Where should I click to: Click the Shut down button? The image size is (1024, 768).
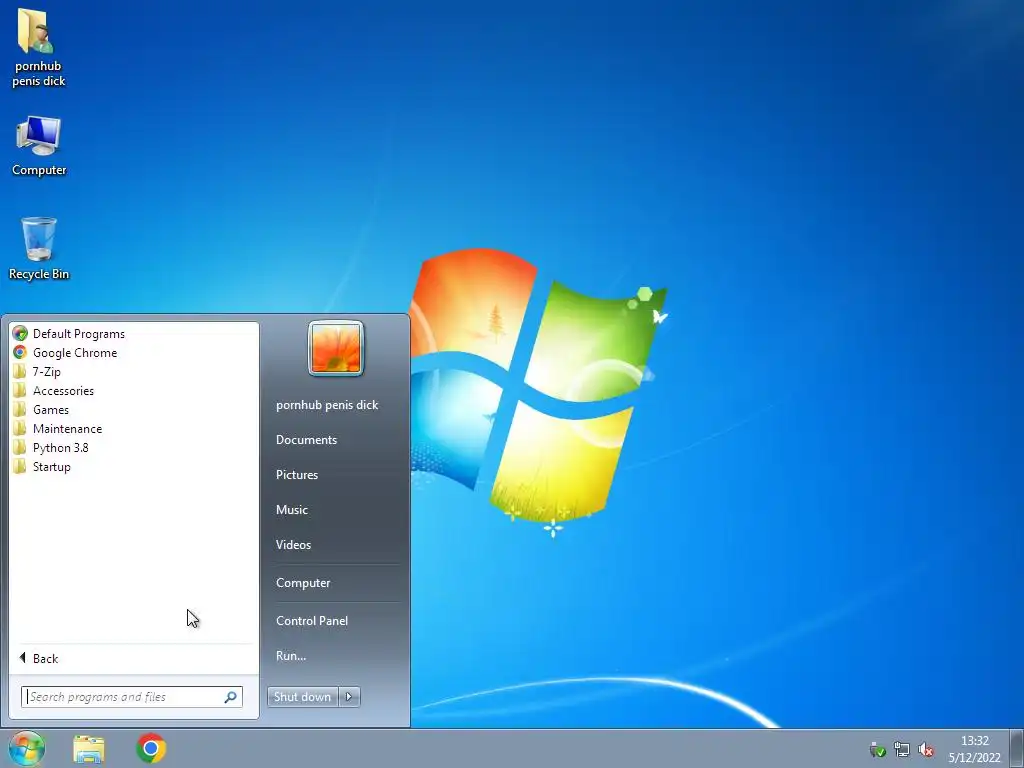pyautogui.click(x=302, y=697)
